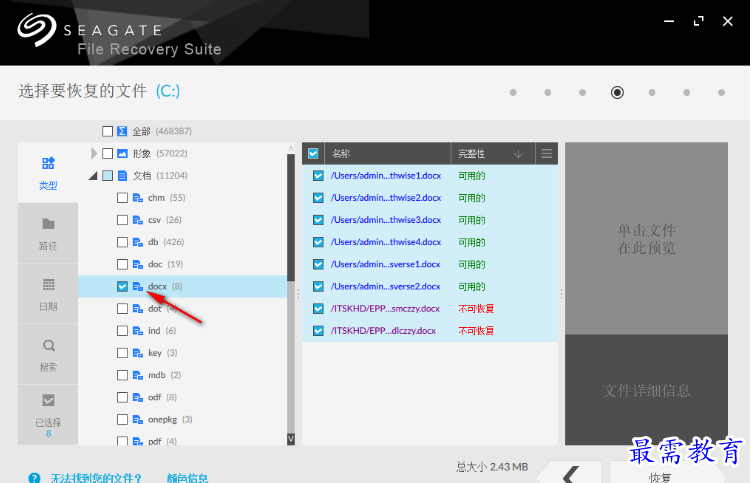
Task: Open the 颜色信息 link
Action: tap(187, 478)
